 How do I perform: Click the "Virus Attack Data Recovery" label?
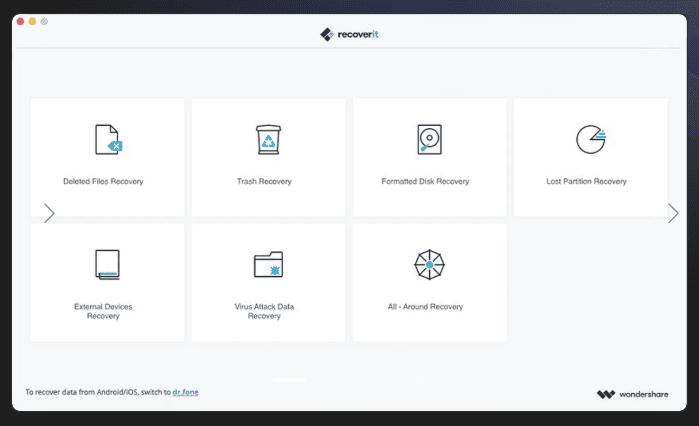point(264,311)
